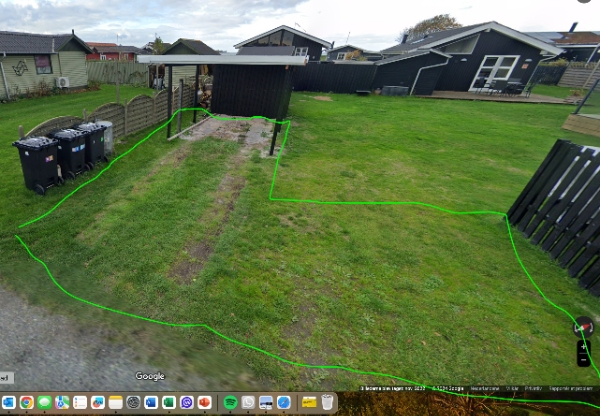600x416 pixels.
Task: Open the Messages app in dock
Action: click(x=44, y=402)
